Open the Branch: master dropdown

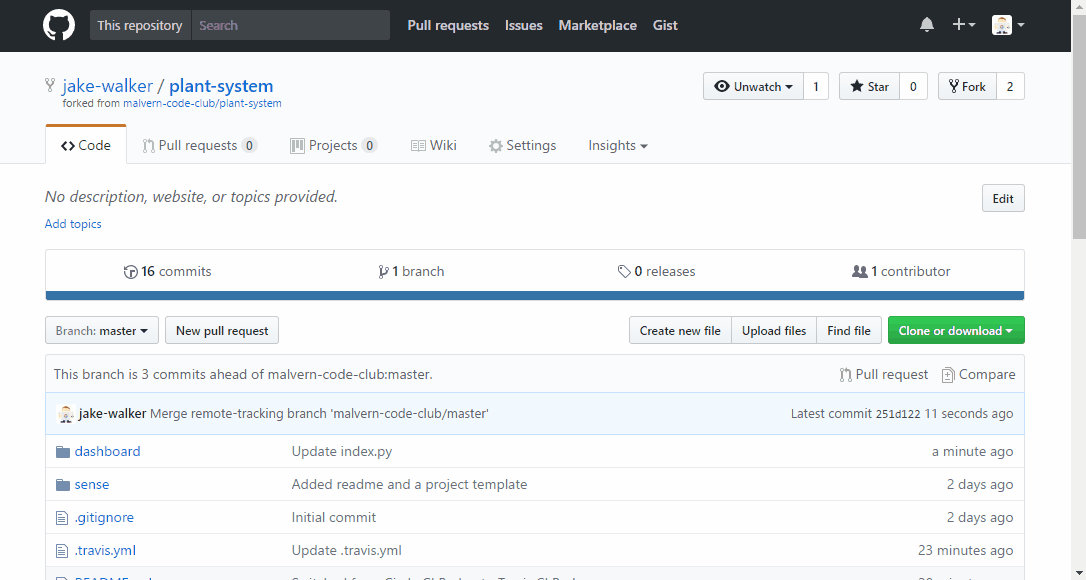(x=102, y=331)
